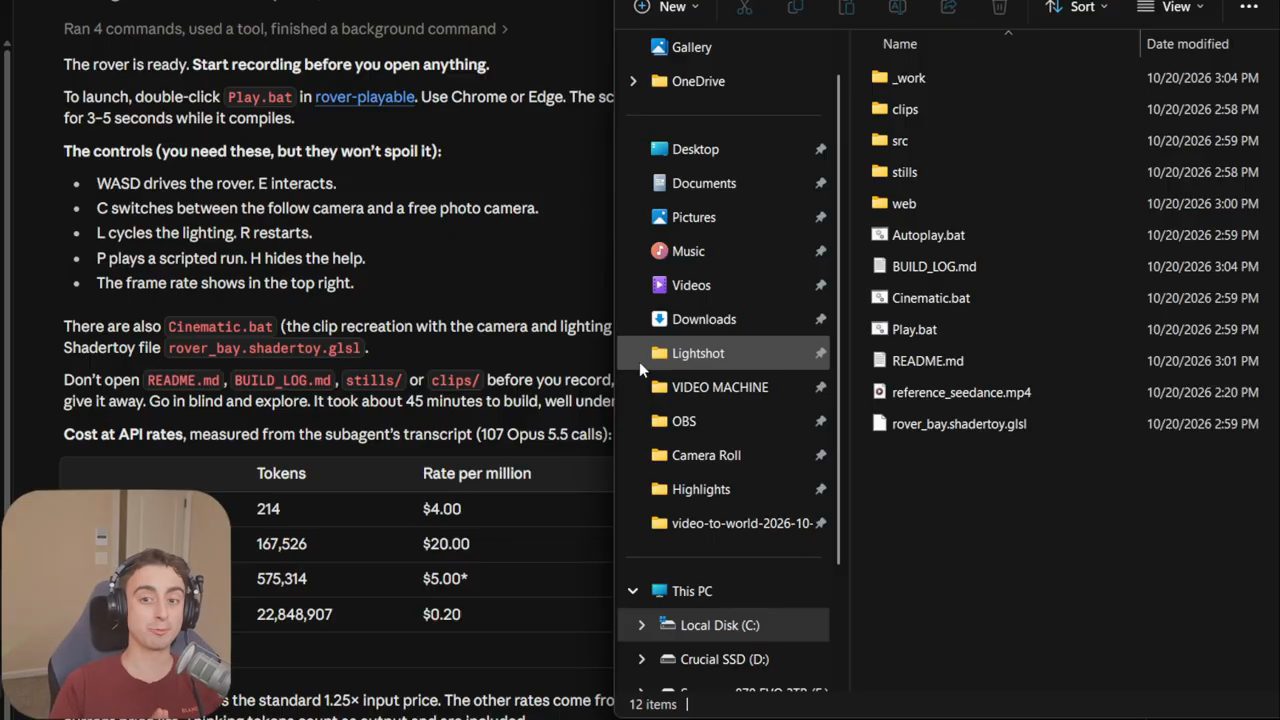Select the reference_seedance.mp4 video file
This screenshot has width=1280, height=720.
coord(961,392)
